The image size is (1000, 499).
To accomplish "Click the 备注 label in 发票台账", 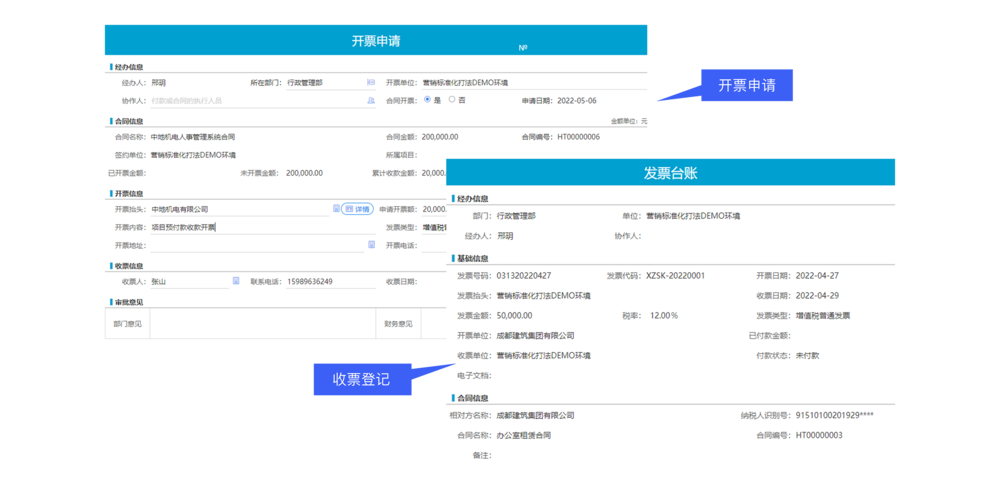I will (x=482, y=456).
